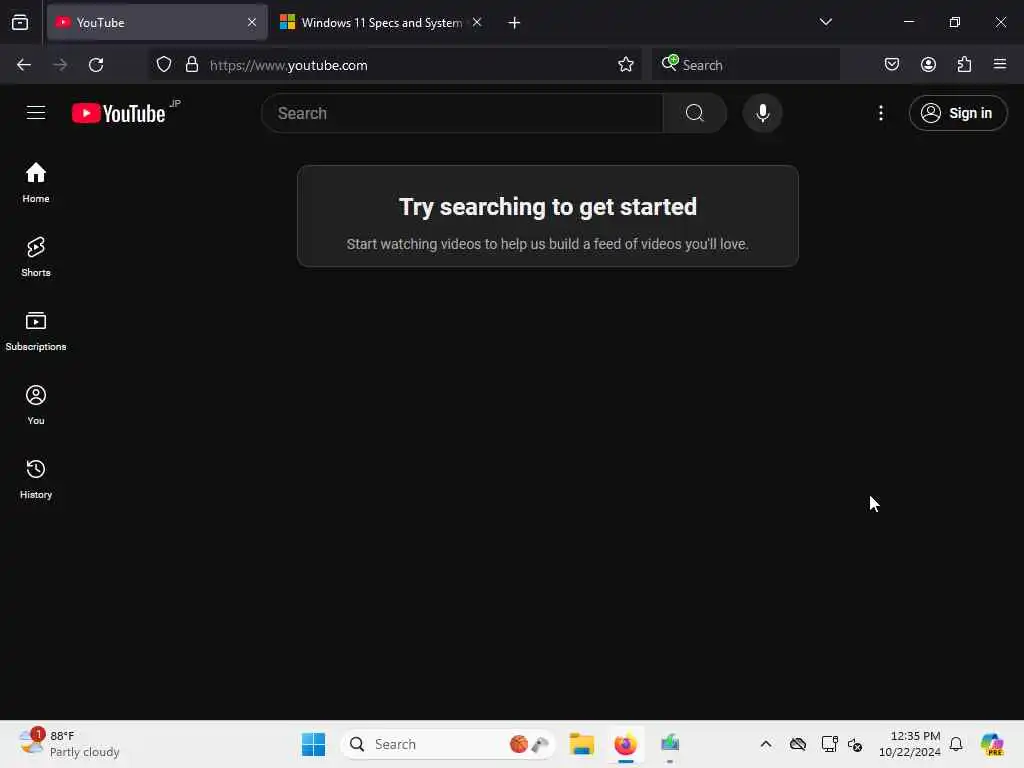This screenshot has width=1024, height=768.
Task: Open Subscriptions in the sidebar
Action: (x=36, y=331)
